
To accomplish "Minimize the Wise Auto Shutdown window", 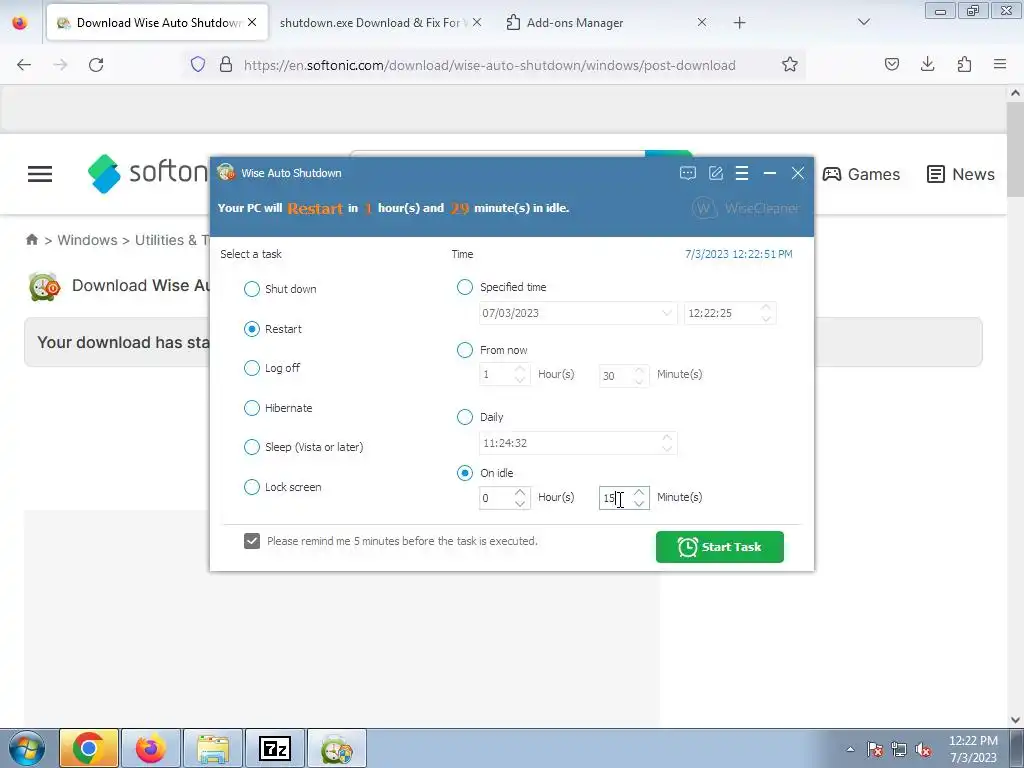I will point(770,173).
